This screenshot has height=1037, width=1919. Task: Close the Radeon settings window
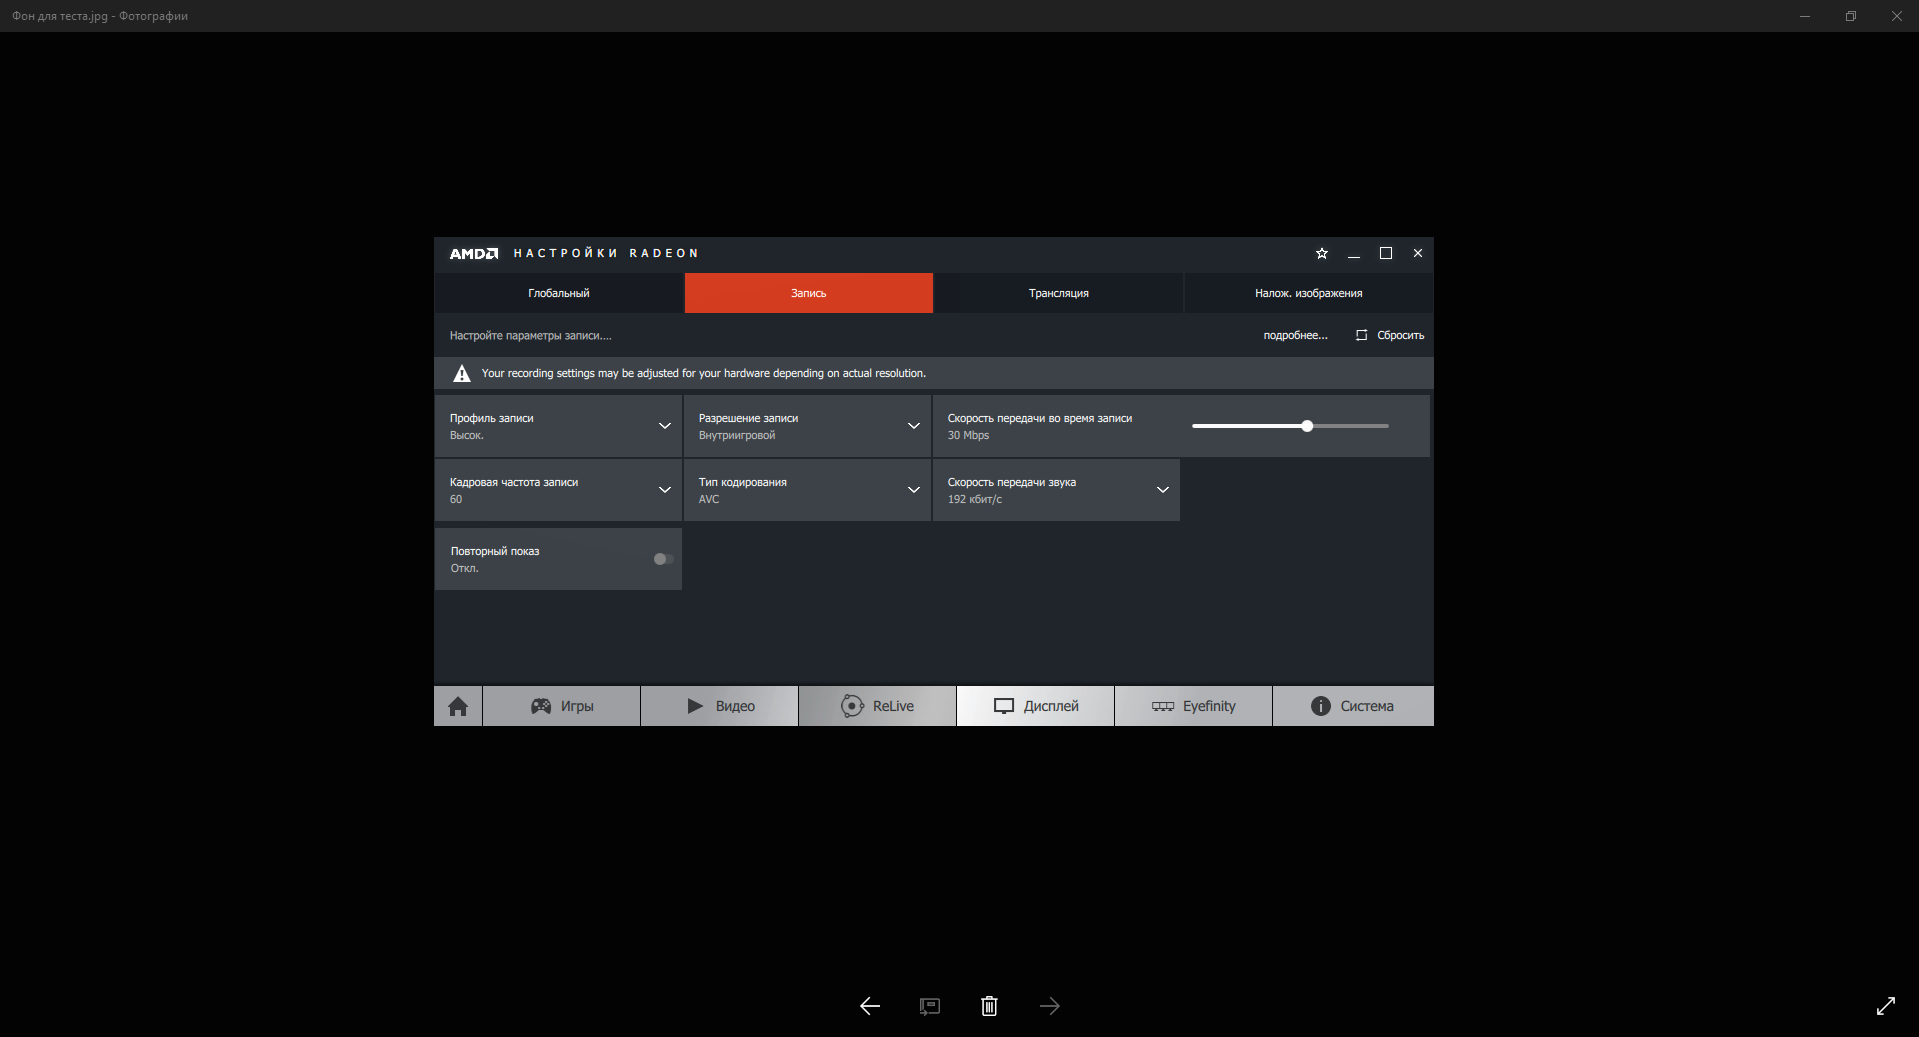point(1418,254)
